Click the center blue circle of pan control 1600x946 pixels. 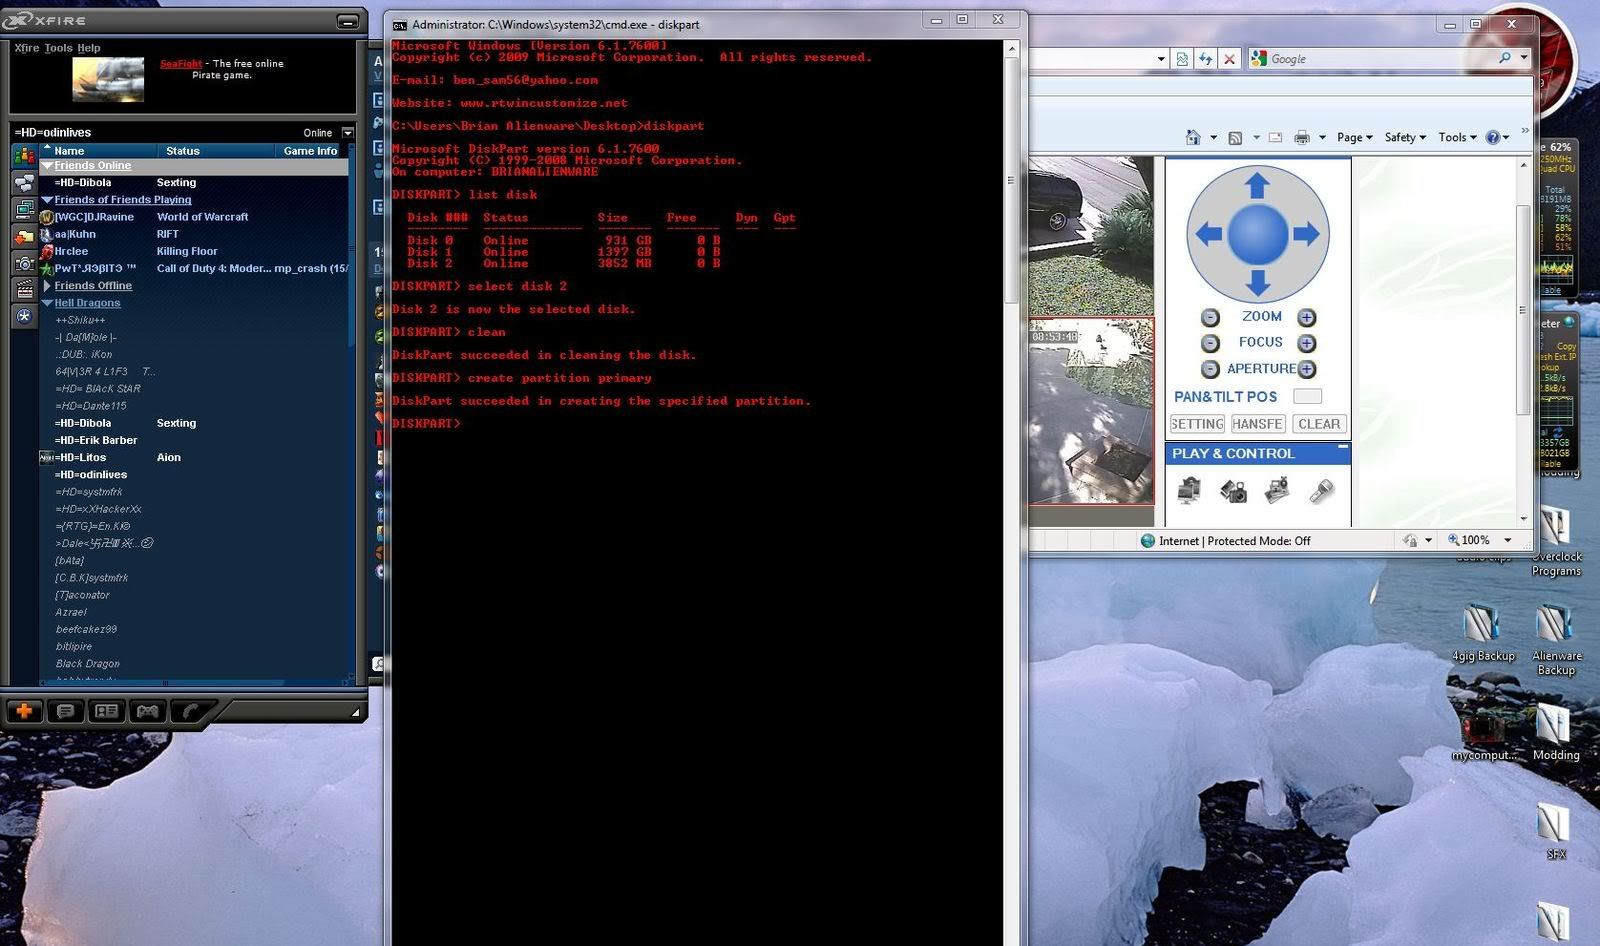1257,234
